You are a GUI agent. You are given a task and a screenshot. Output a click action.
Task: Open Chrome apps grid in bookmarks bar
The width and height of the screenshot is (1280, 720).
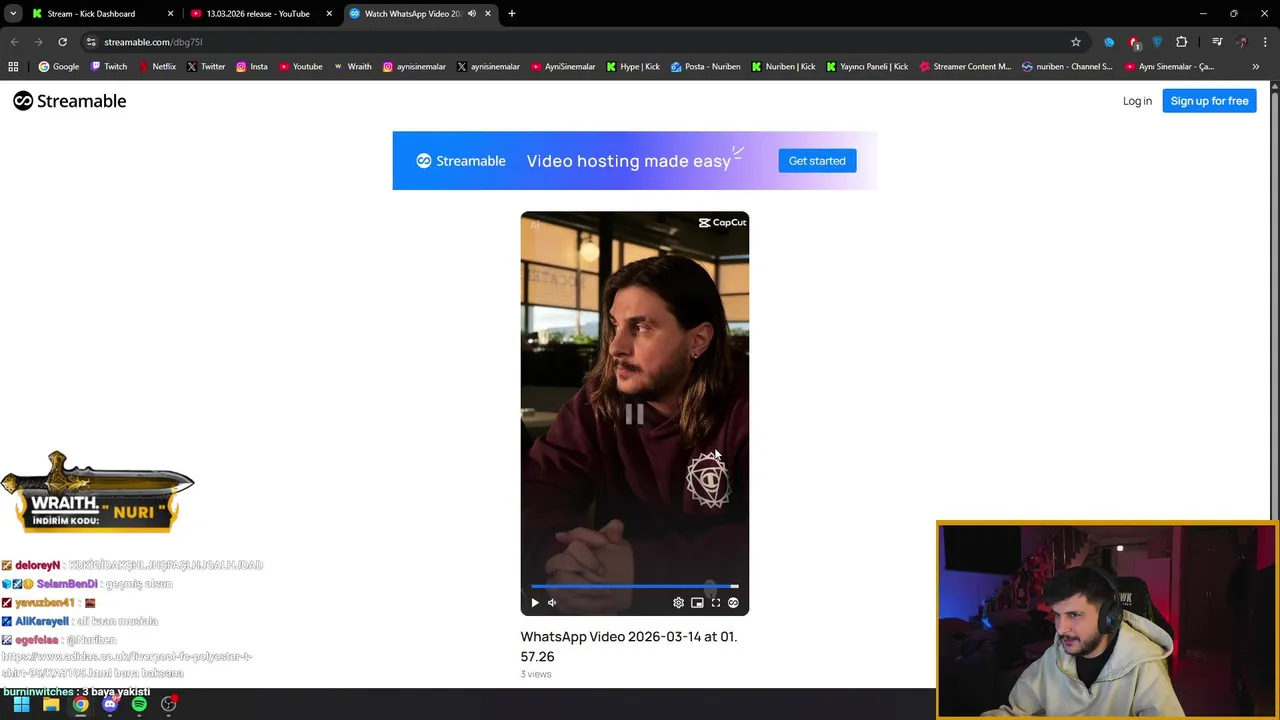13,67
